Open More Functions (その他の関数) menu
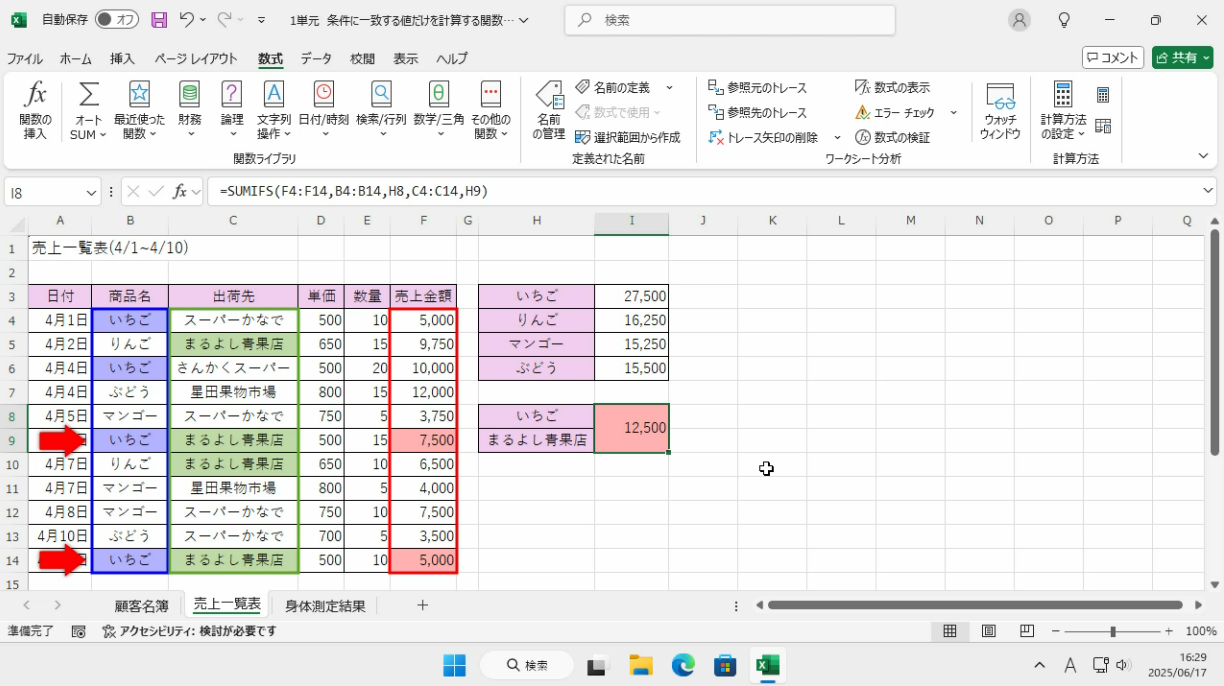The height and width of the screenshot is (686, 1224). [490, 111]
